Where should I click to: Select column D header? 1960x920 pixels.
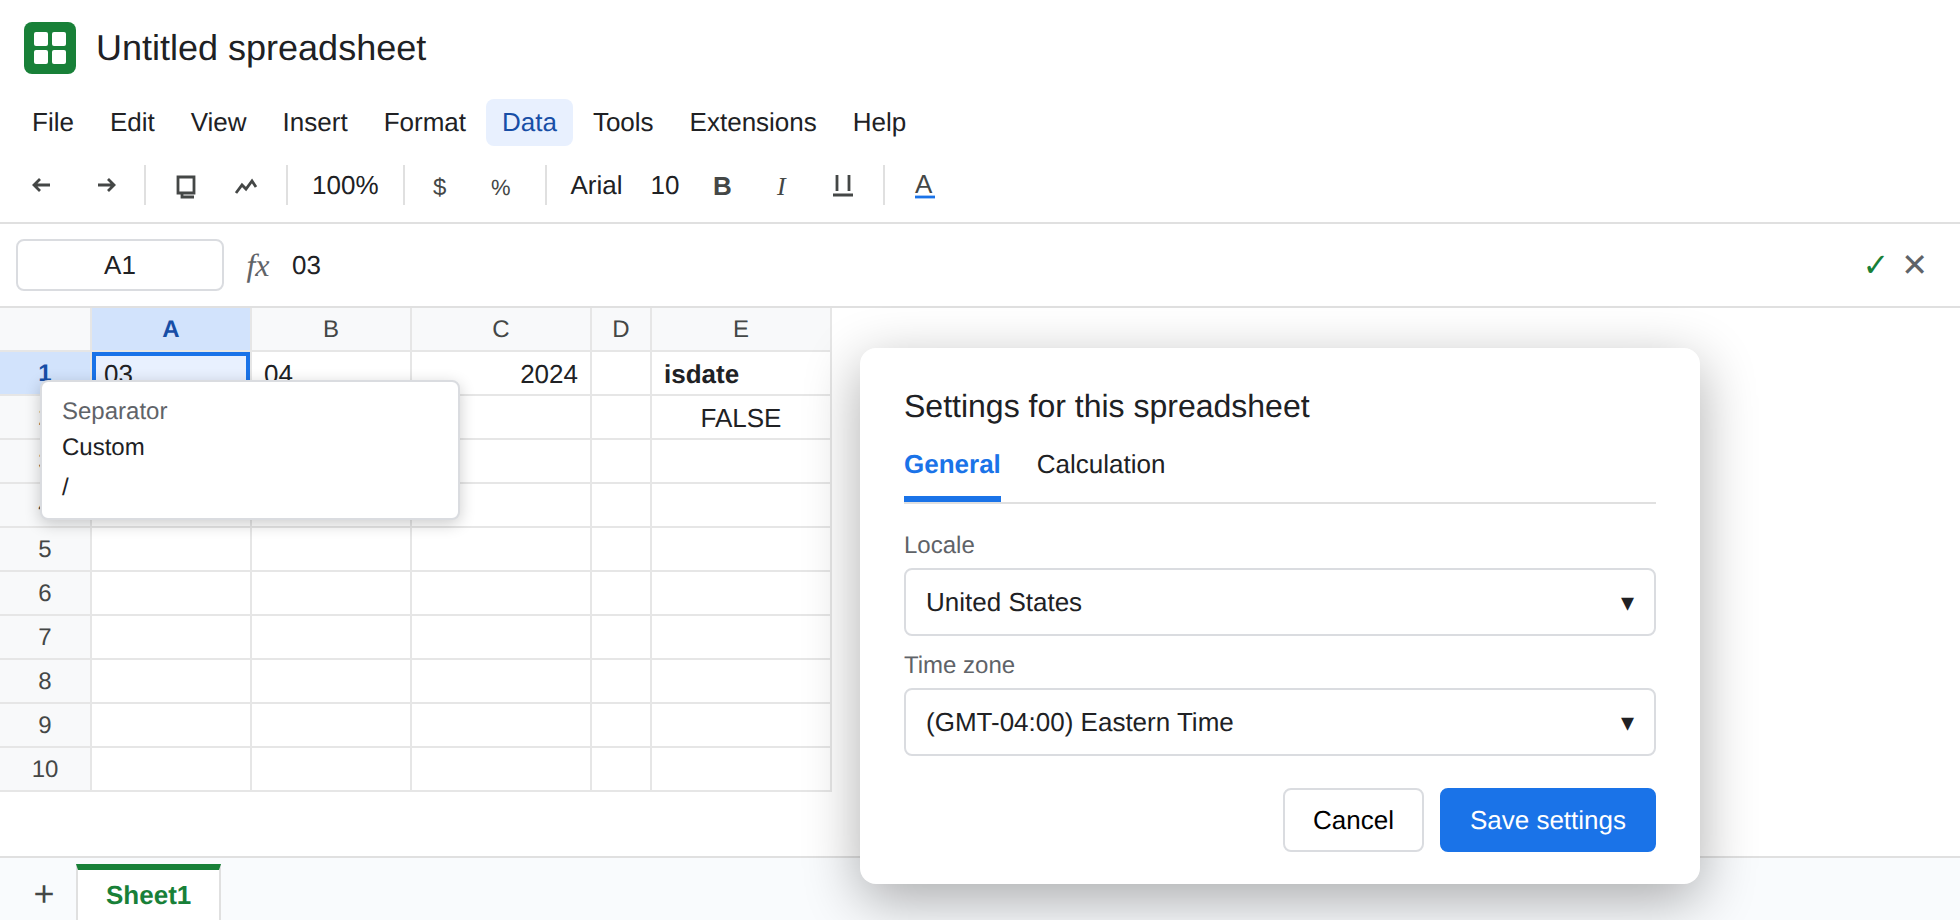click(x=621, y=329)
